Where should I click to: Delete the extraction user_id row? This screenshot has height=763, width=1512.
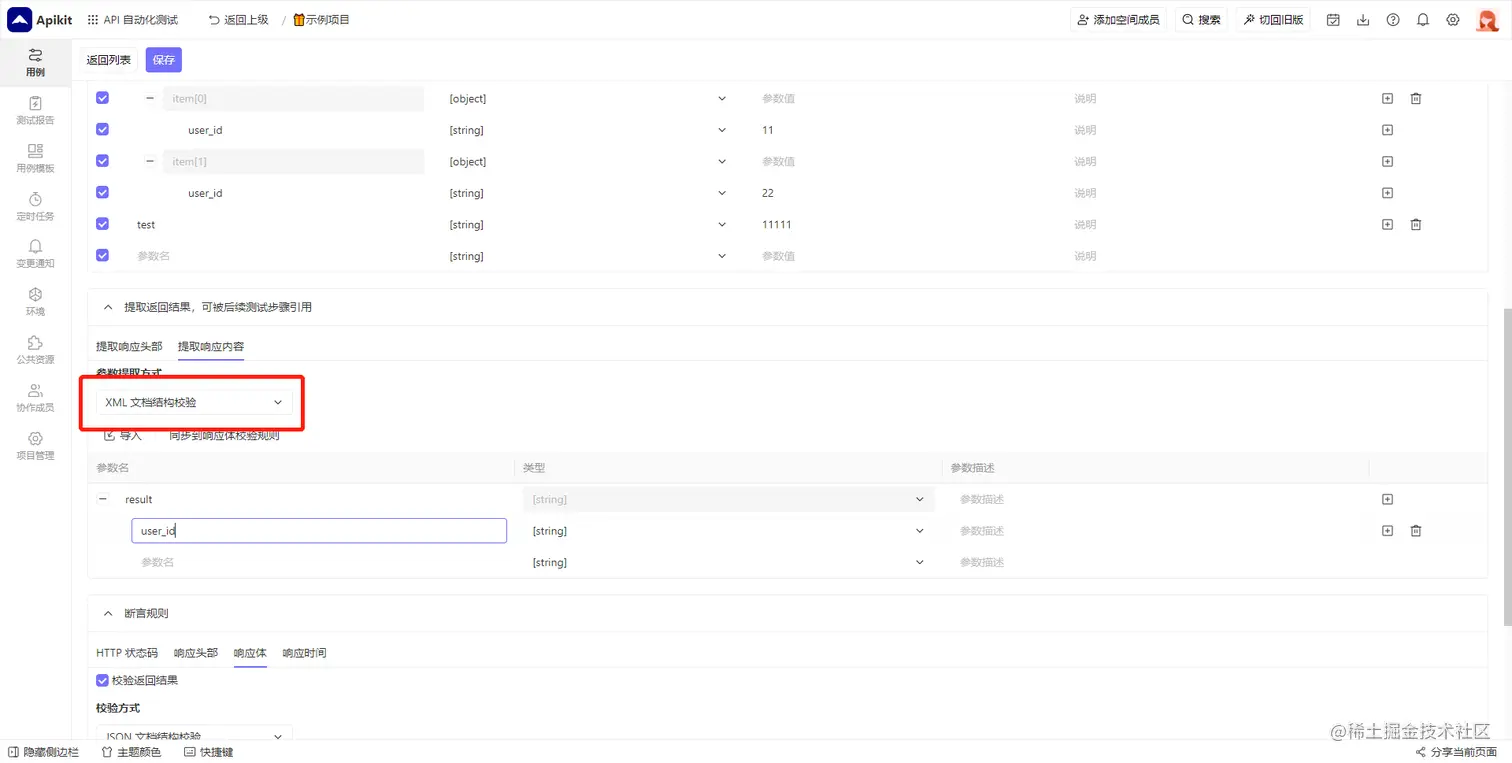point(1416,531)
